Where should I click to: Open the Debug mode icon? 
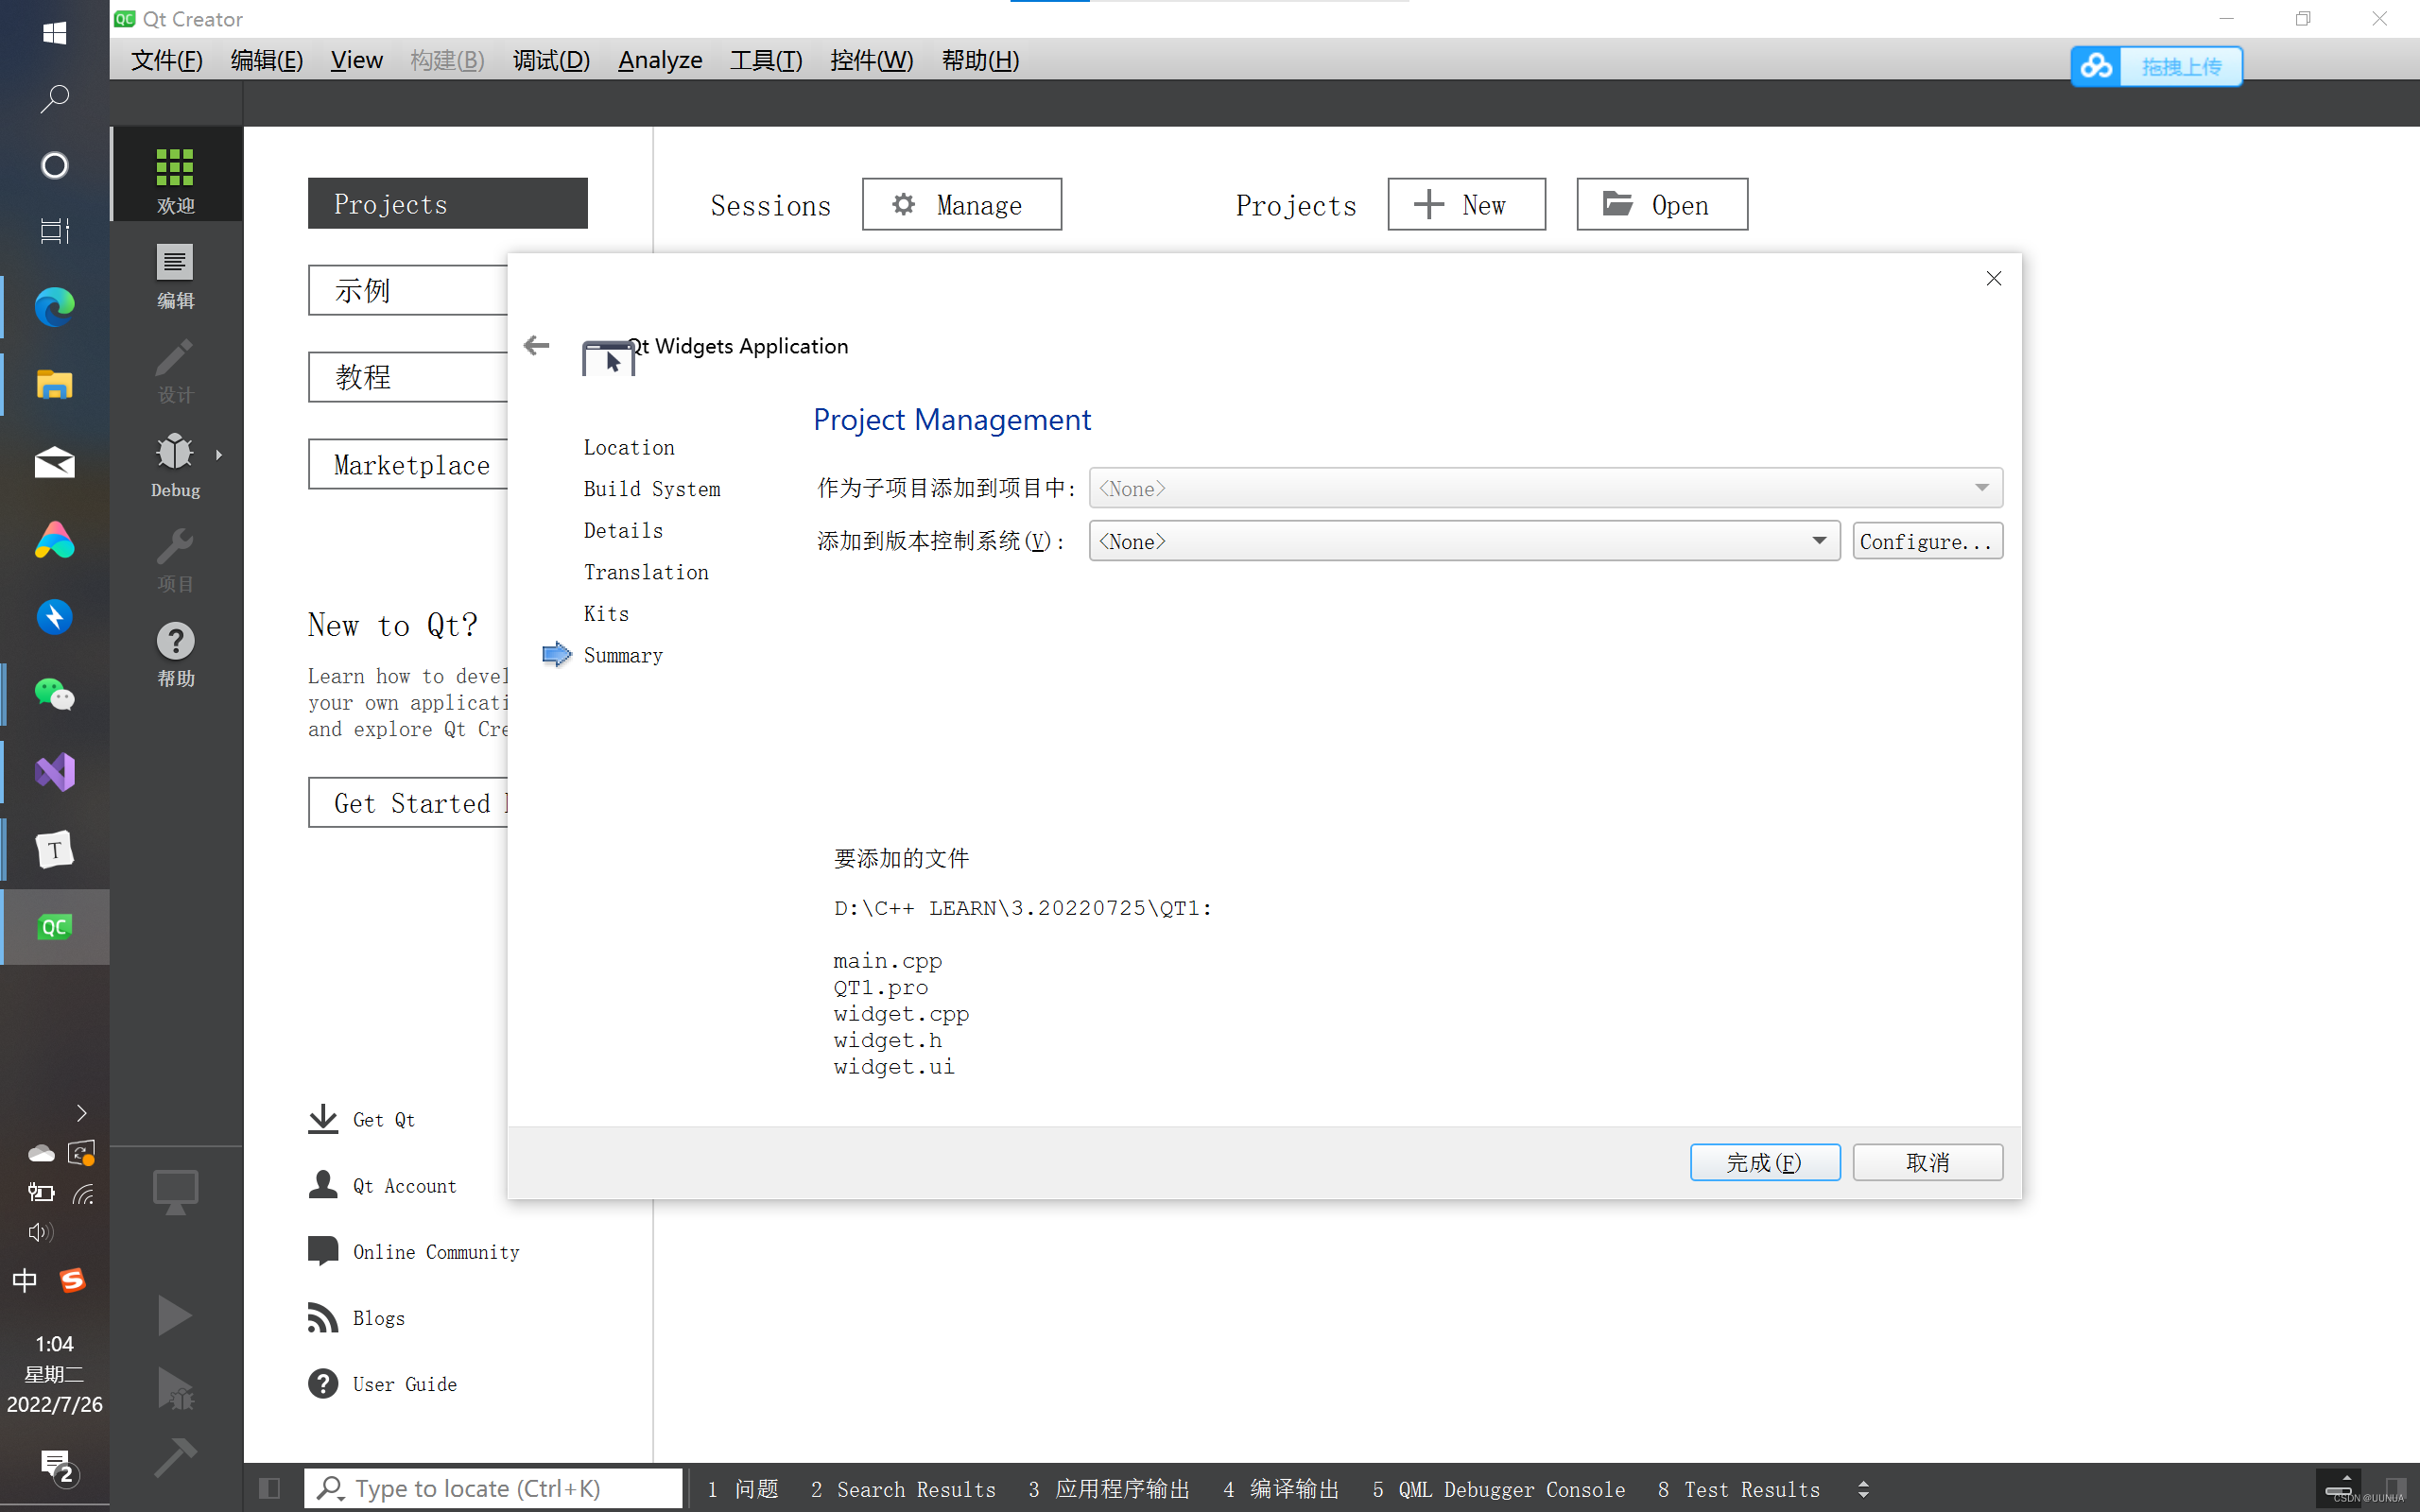(175, 464)
